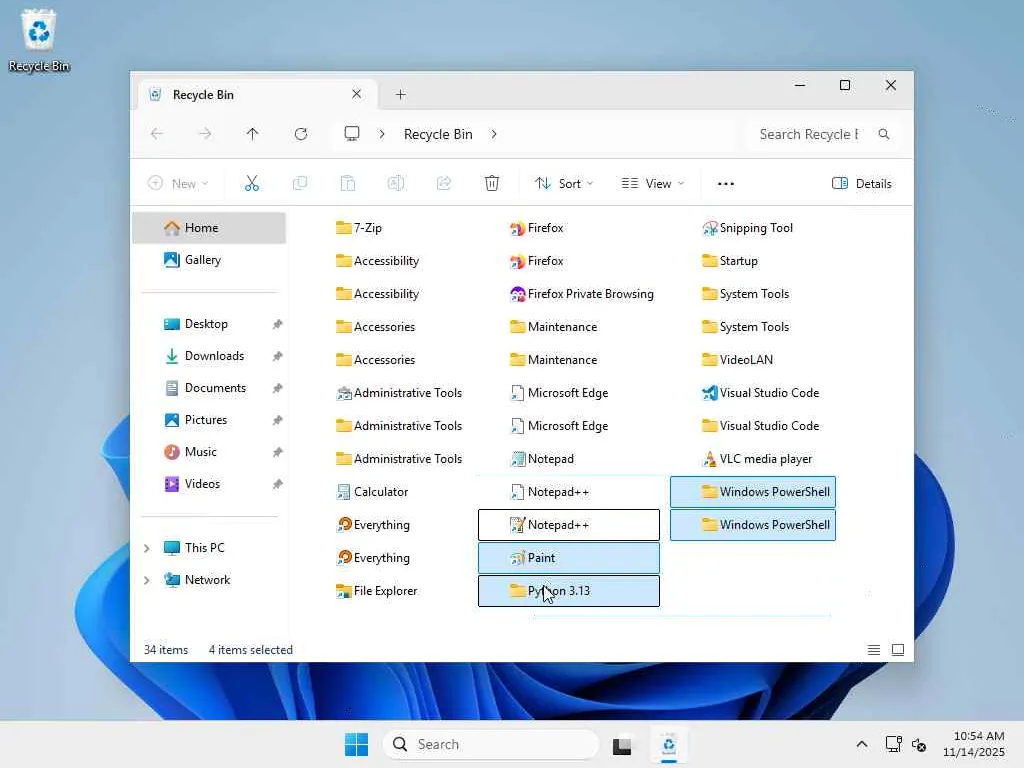Open clock and date flyout

[976, 744]
